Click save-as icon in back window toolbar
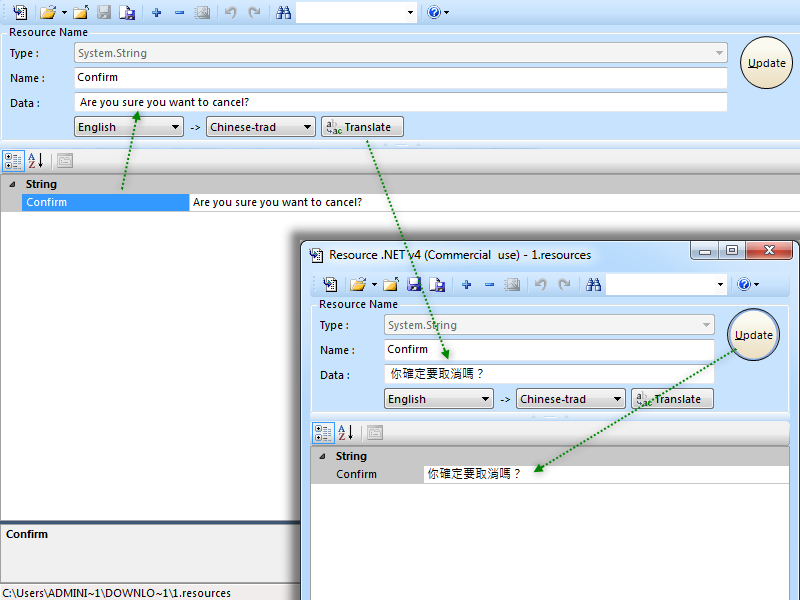 pyautogui.click(x=127, y=12)
